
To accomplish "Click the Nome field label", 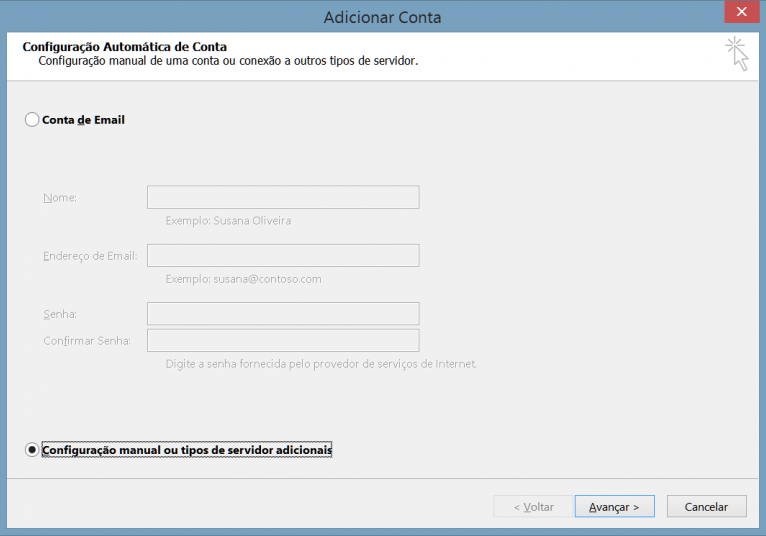I will pos(60,198).
